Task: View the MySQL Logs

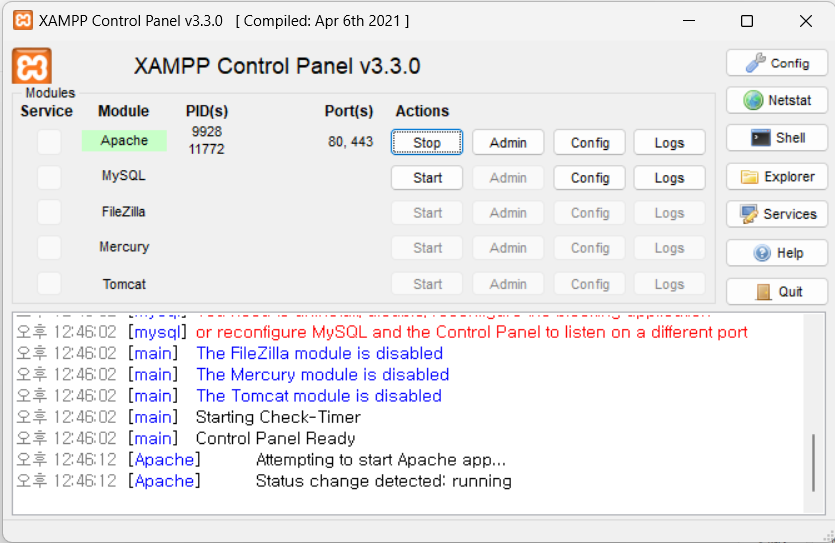Action: click(x=669, y=178)
